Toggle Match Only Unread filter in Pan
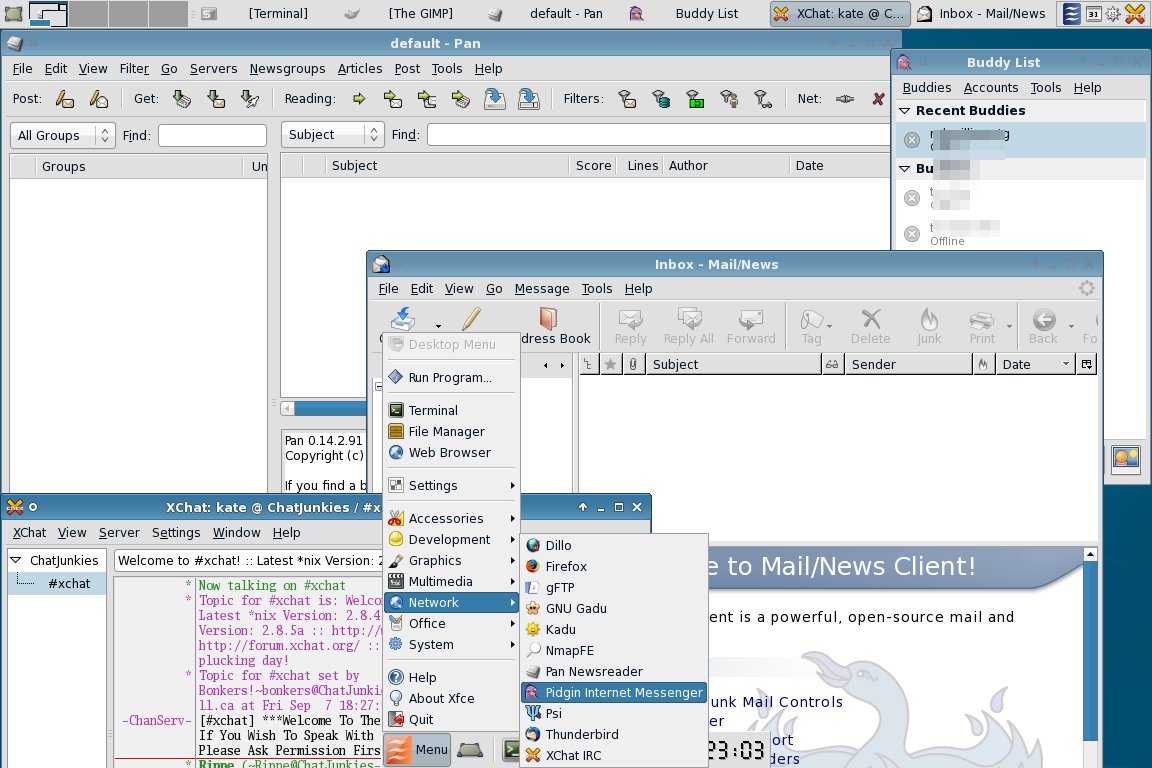Viewport: 1152px width, 768px height. pos(627,98)
